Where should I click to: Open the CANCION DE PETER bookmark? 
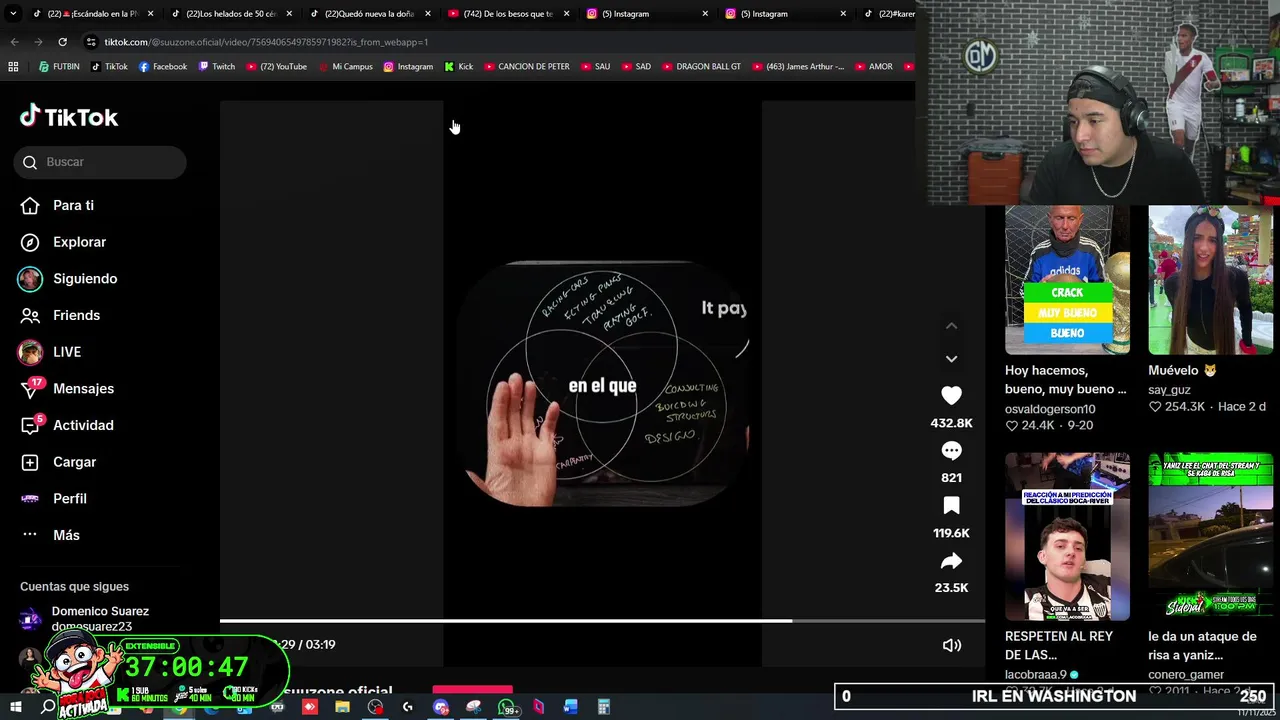tap(526, 67)
